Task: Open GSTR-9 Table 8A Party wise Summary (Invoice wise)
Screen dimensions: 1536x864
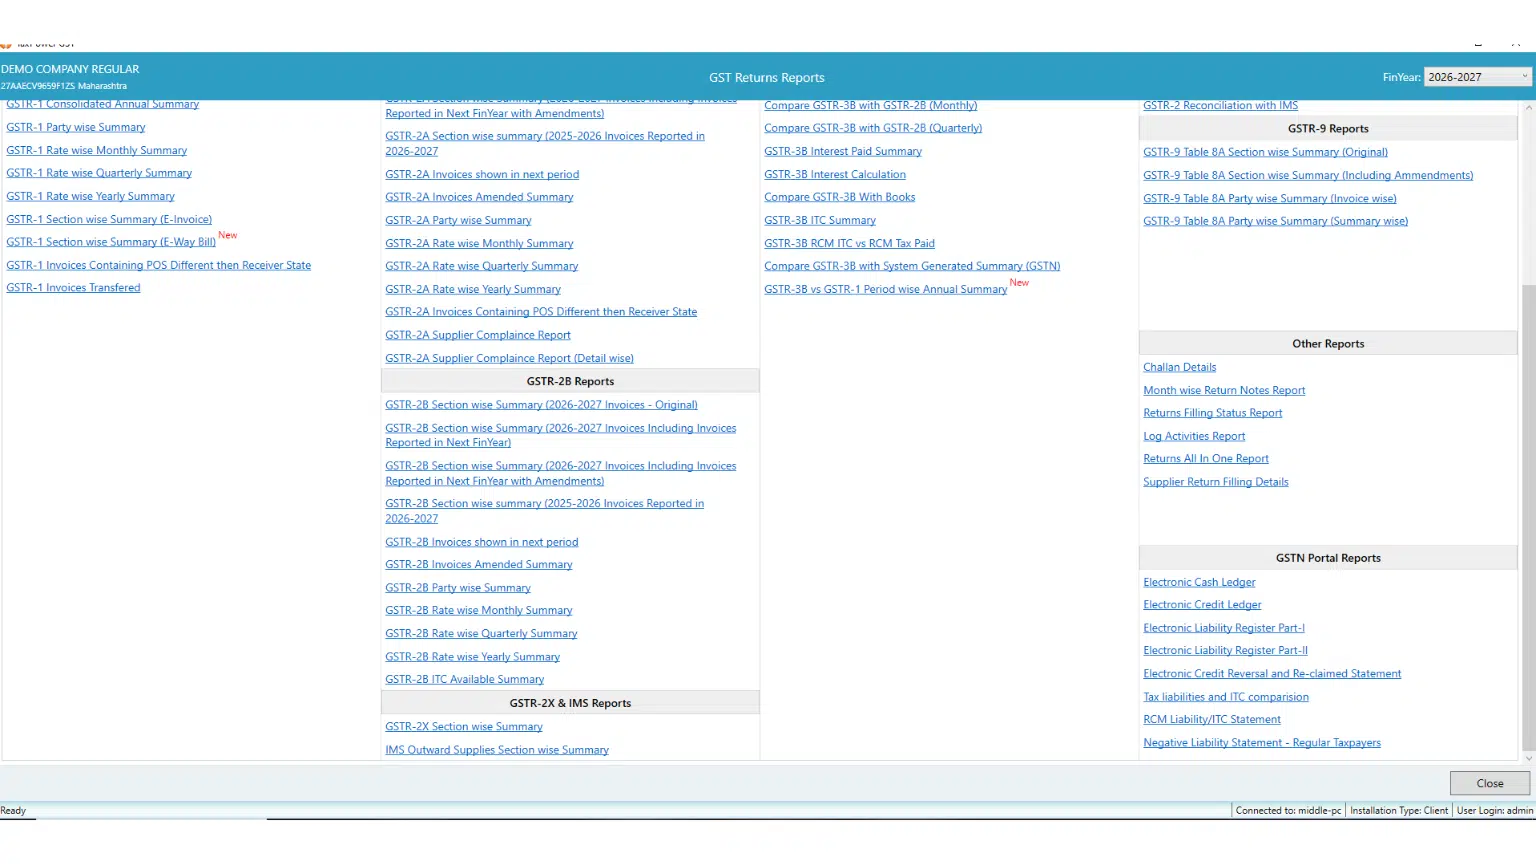Action: [1270, 199]
